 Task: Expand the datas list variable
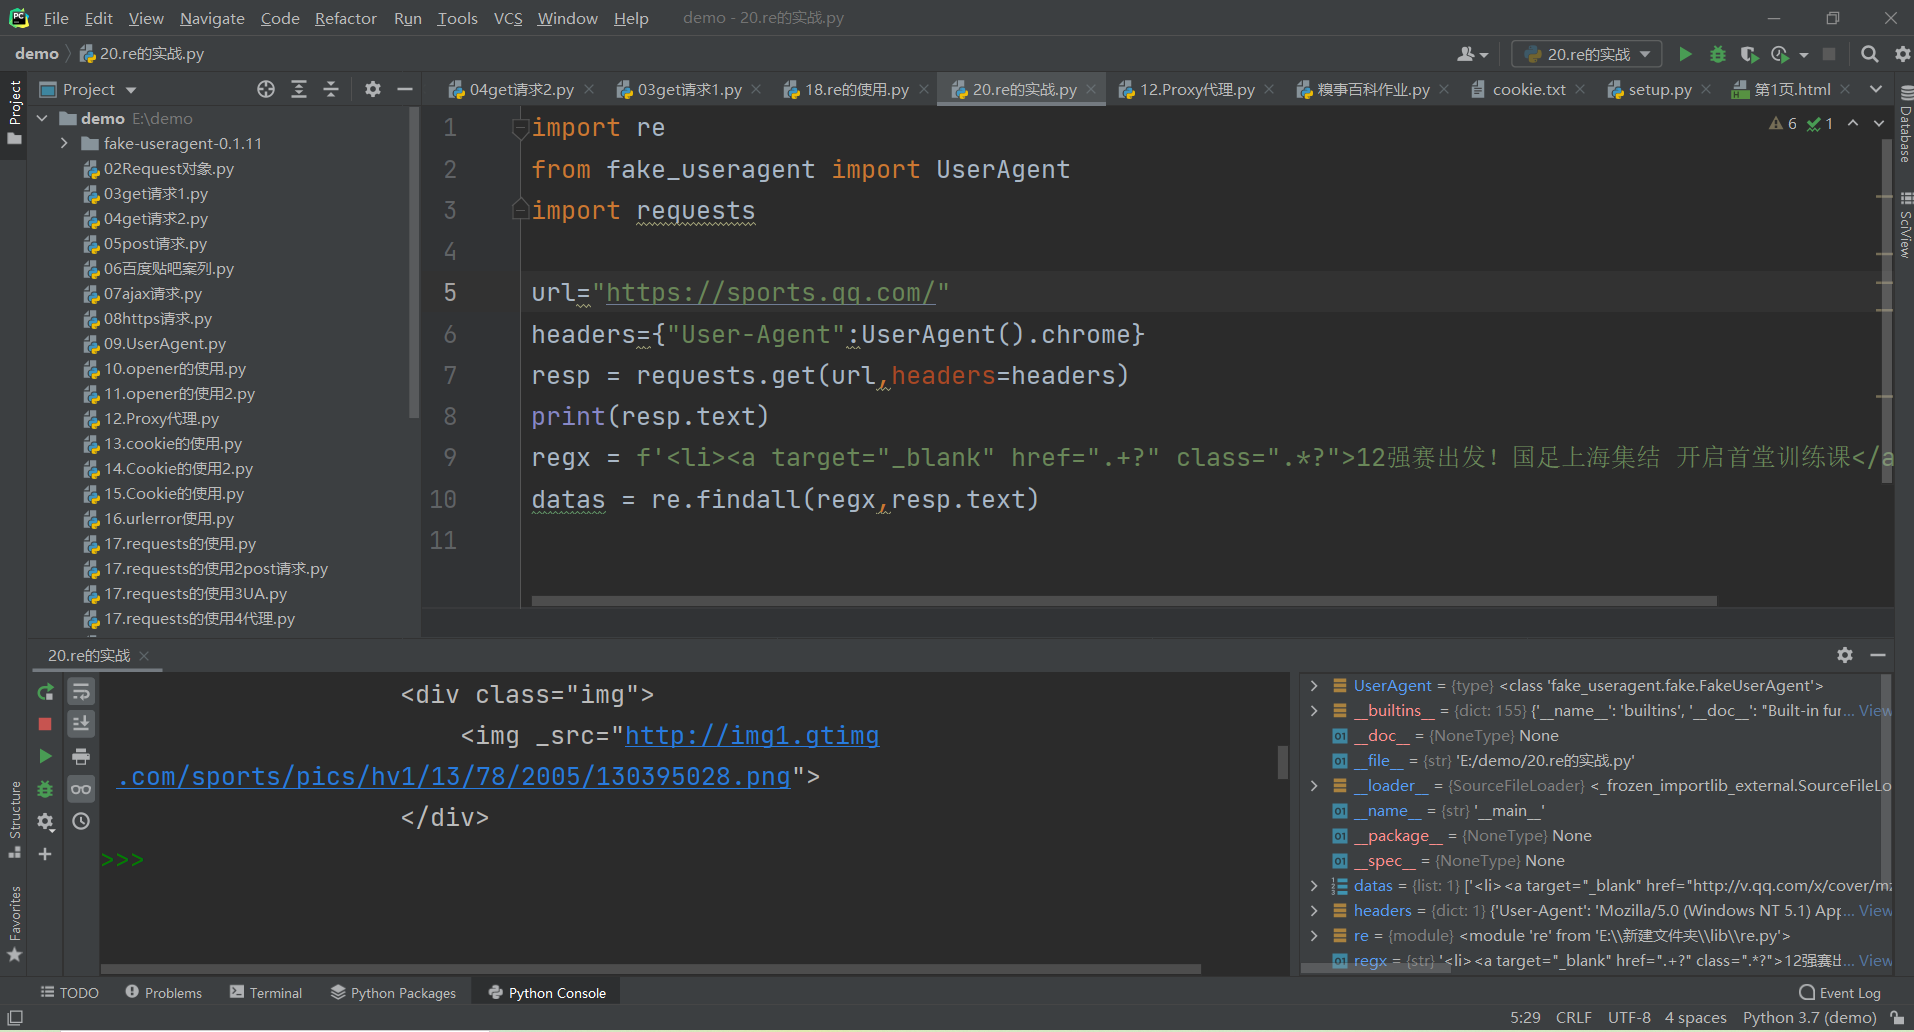(1314, 885)
